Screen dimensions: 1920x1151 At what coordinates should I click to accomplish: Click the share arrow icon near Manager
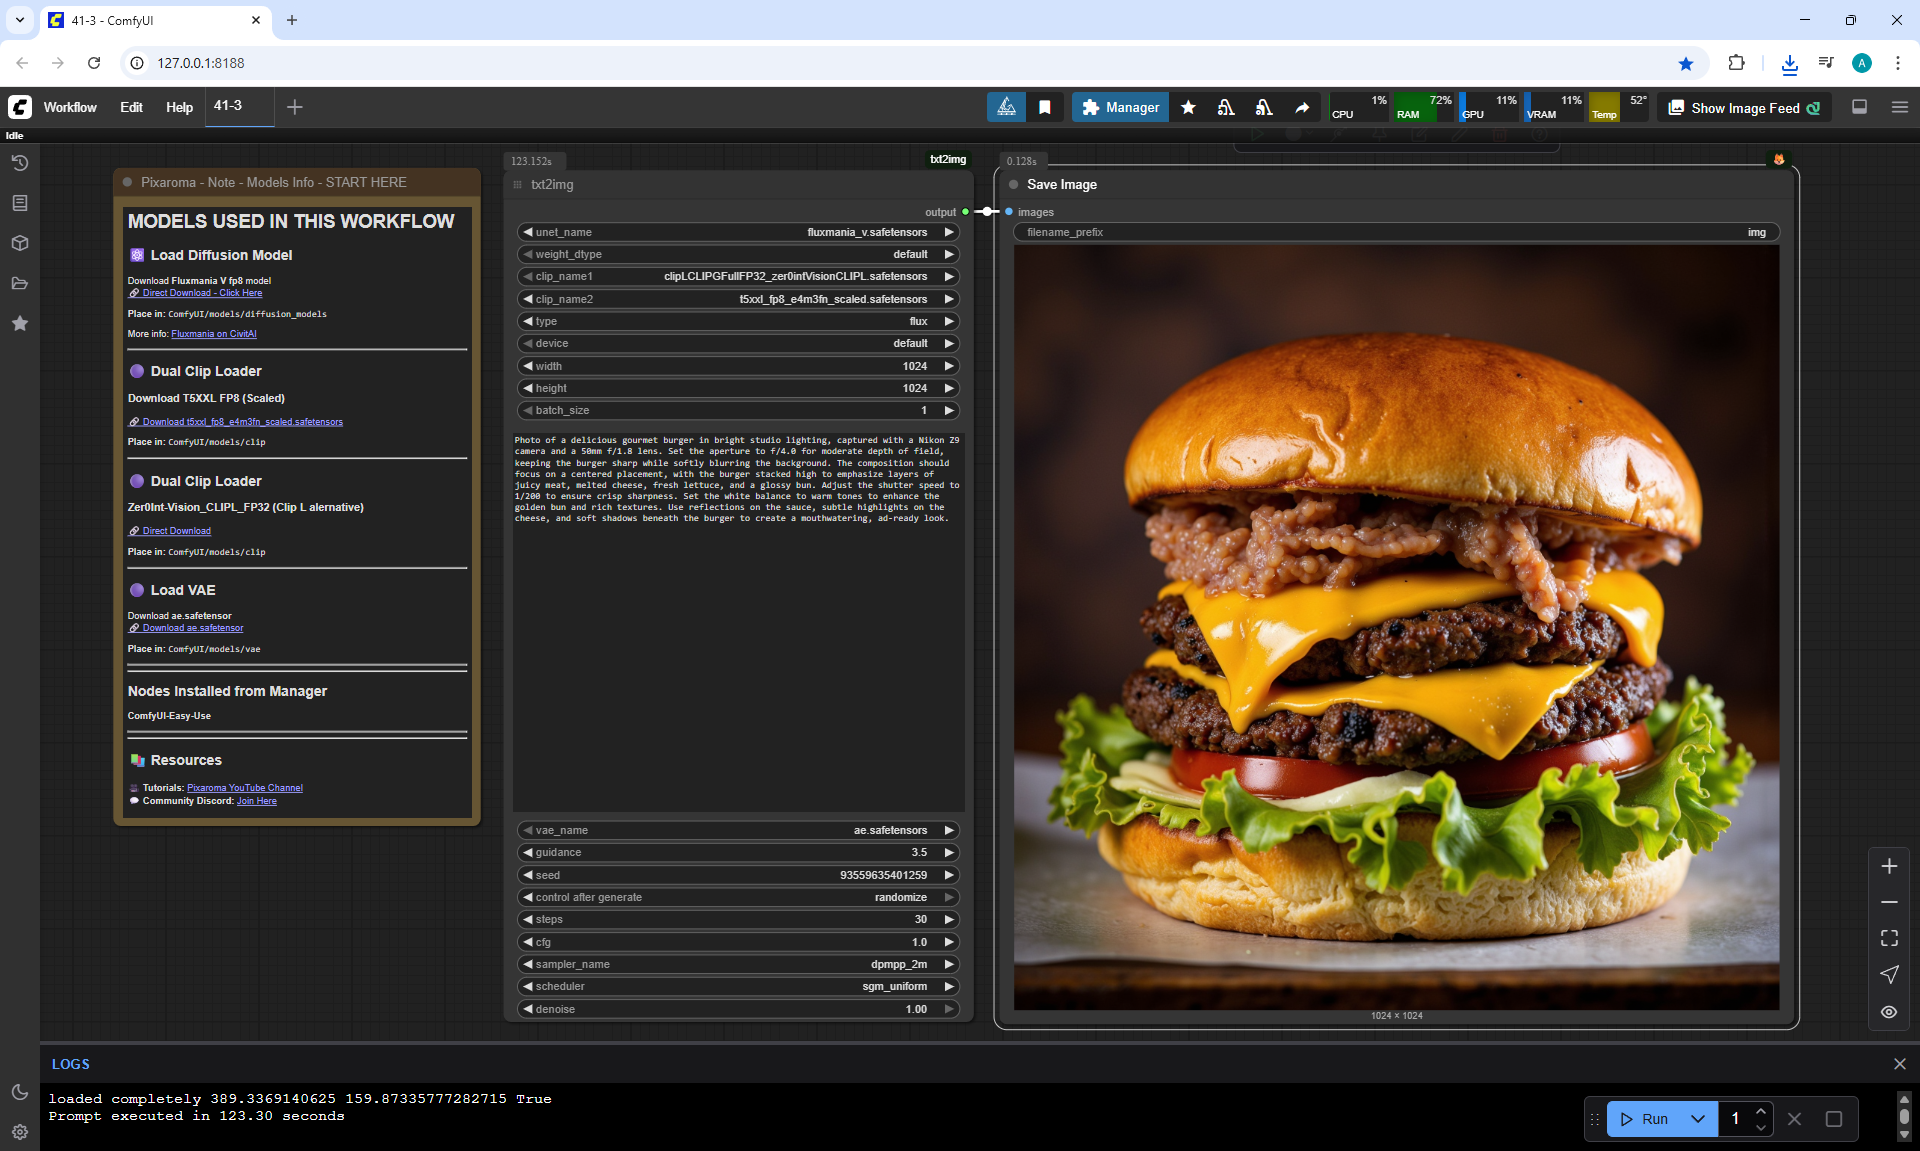(1301, 107)
